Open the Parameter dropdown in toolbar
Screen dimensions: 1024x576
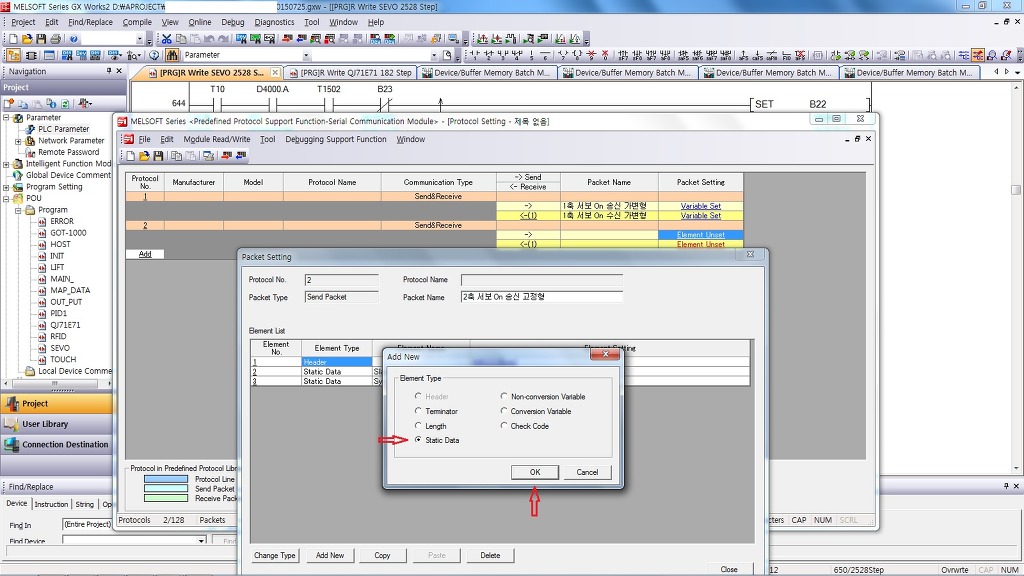tap(306, 56)
